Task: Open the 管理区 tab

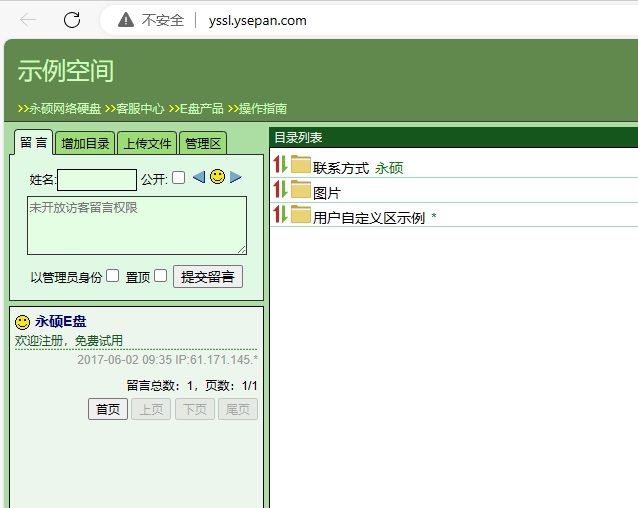Action: [x=203, y=143]
